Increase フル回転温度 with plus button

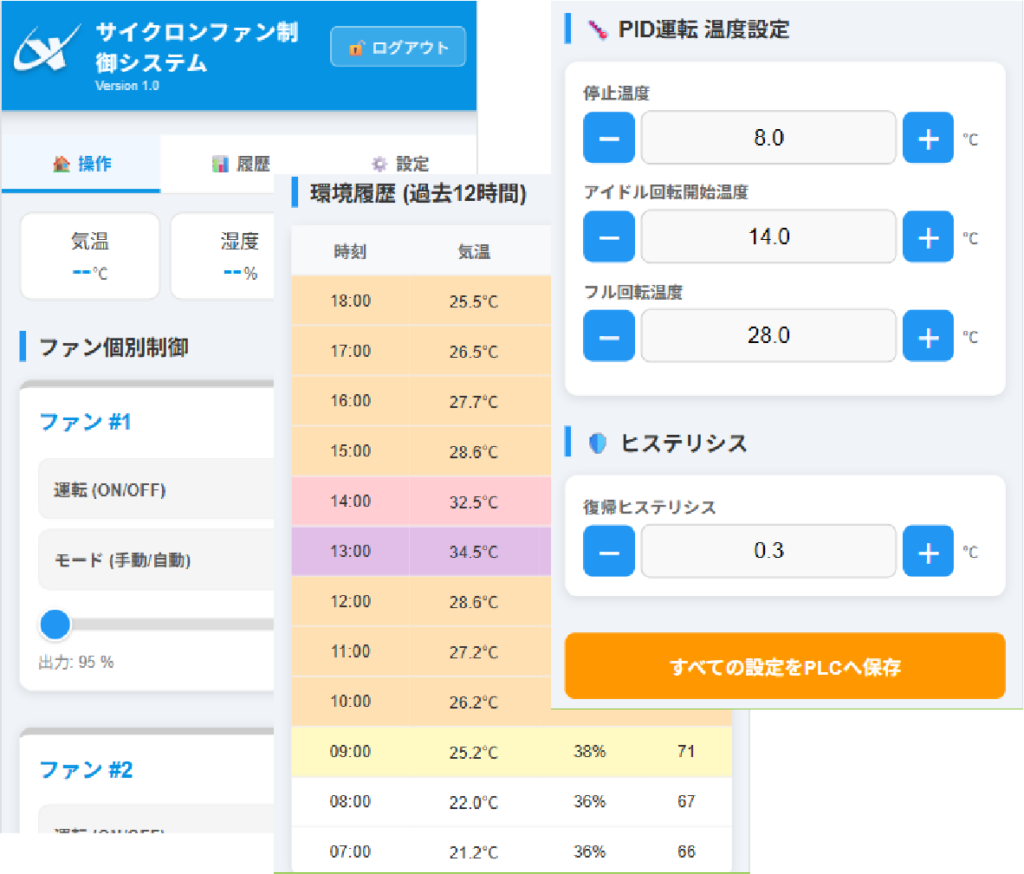[928, 336]
